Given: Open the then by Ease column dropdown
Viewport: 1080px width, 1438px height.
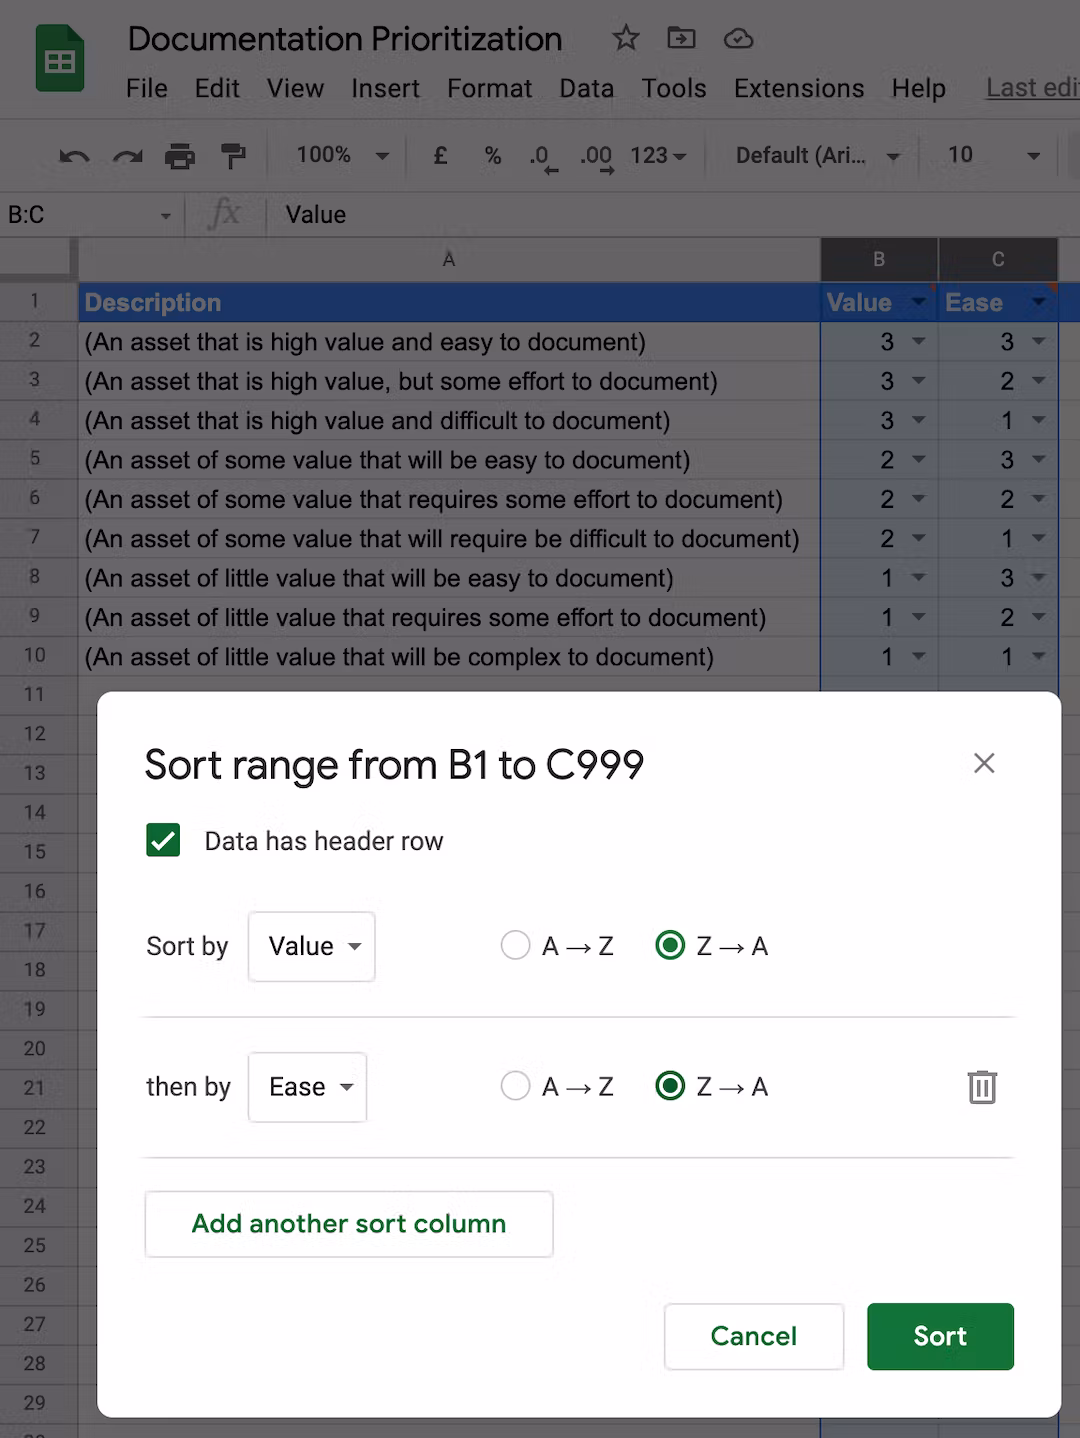Looking at the screenshot, I should click(x=308, y=1087).
